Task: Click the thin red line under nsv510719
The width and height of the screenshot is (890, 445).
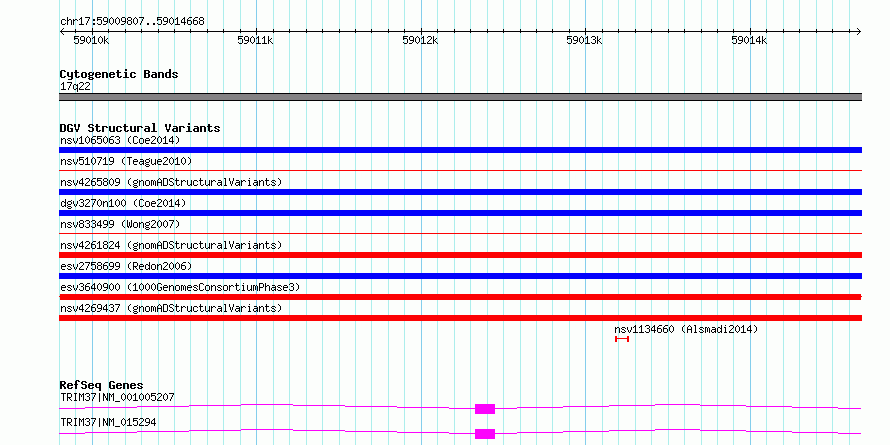Action: [460, 170]
